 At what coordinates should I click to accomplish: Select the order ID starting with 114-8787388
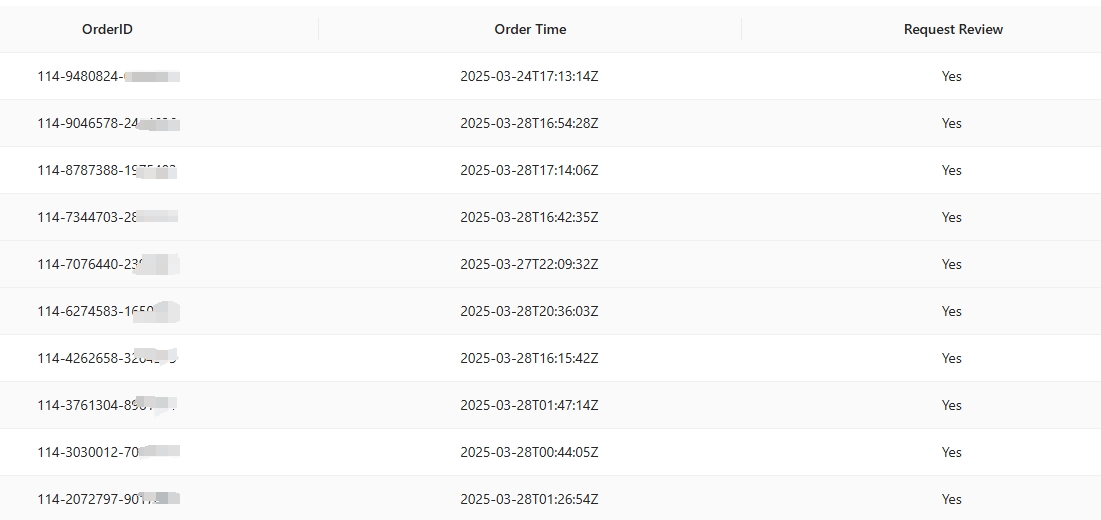tap(107, 171)
